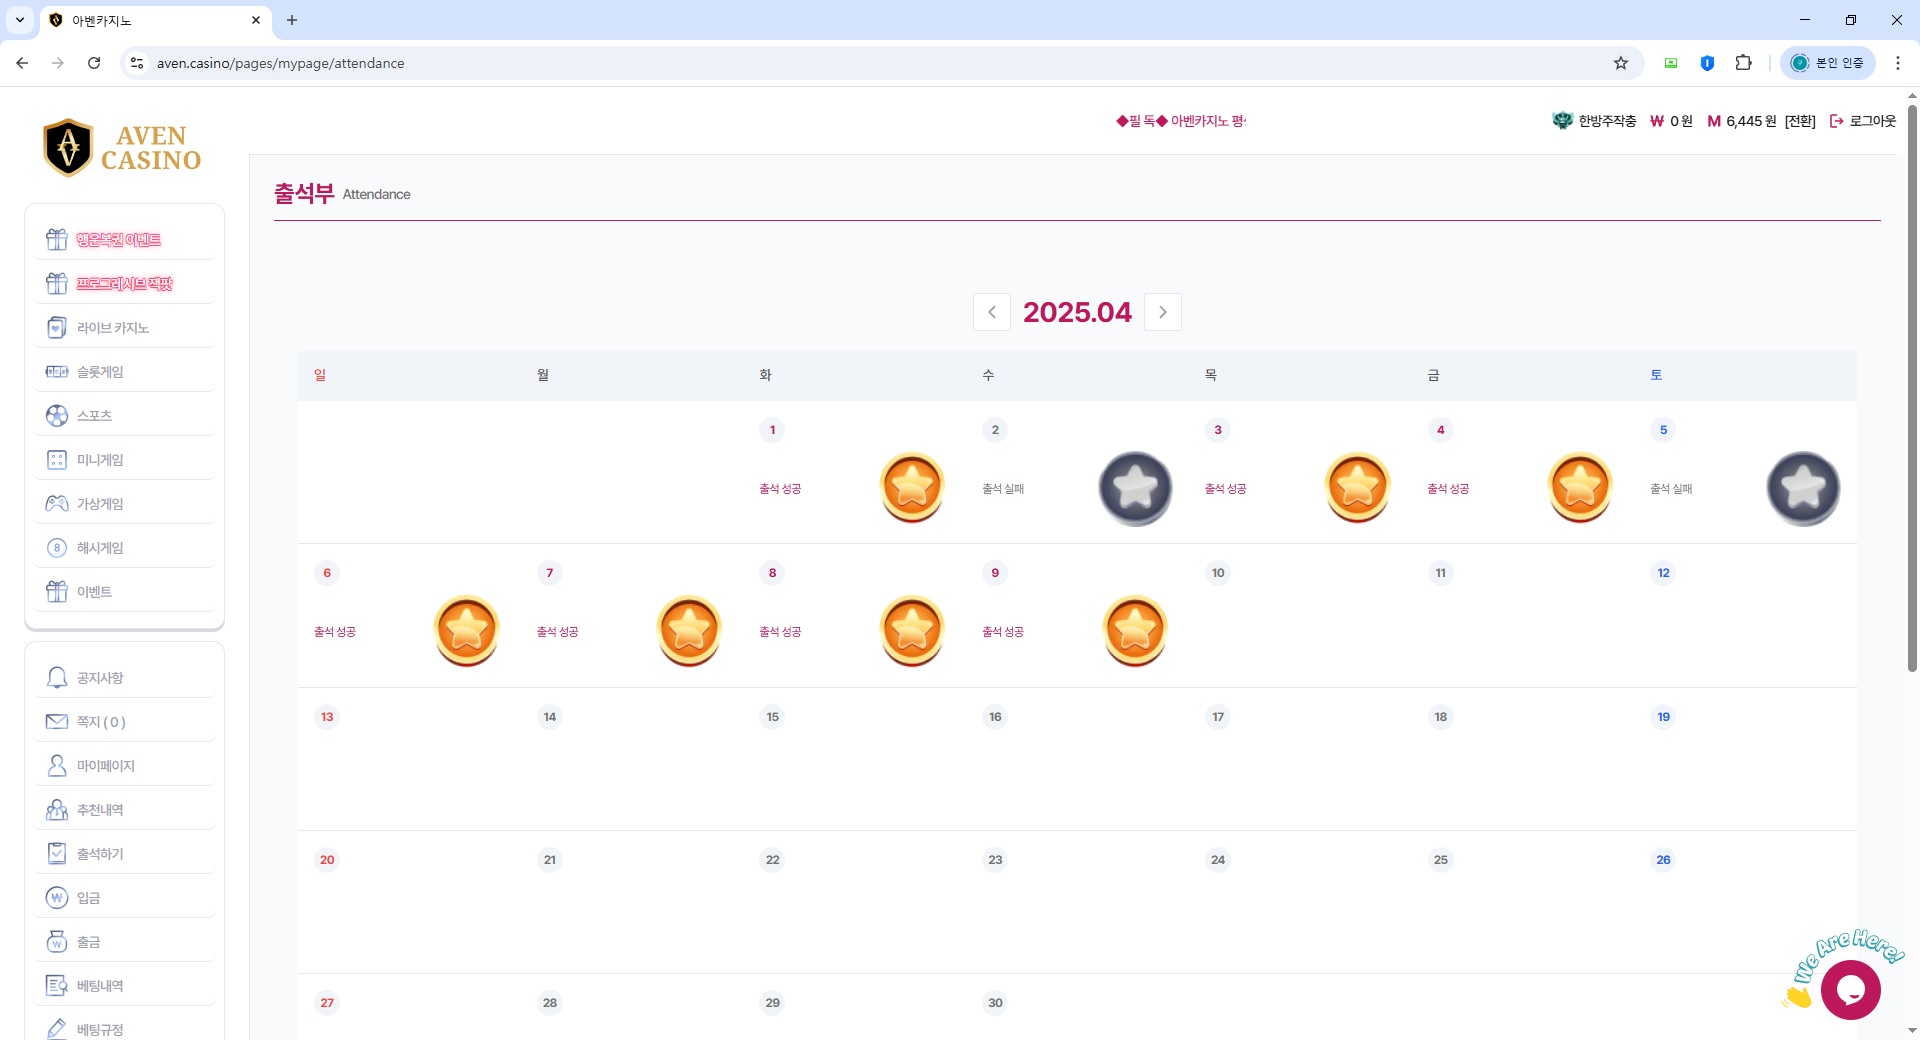Bookmark this page with the star icon
Viewport: 1920px width, 1040px height.
pyautogui.click(x=1621, y=63)
